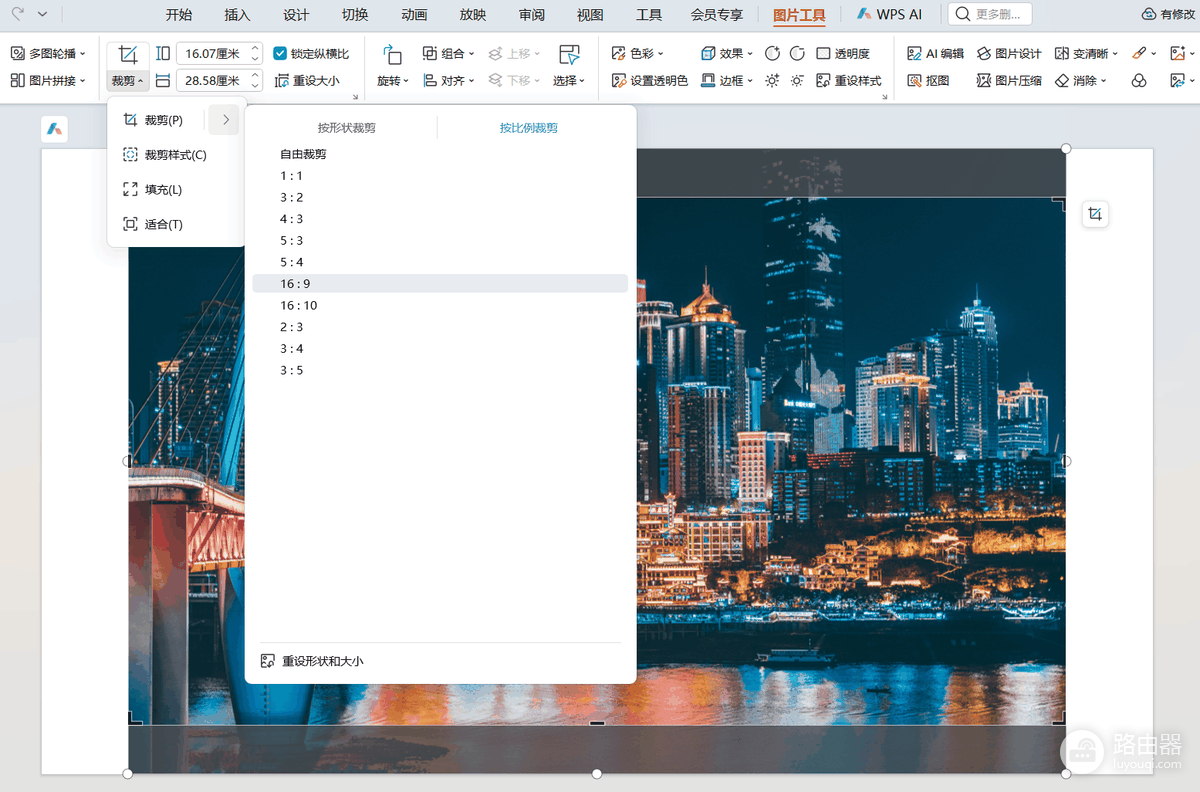Open the AI 编辑 tool
Screen dimensions: 1200x792
click(935, 53)
